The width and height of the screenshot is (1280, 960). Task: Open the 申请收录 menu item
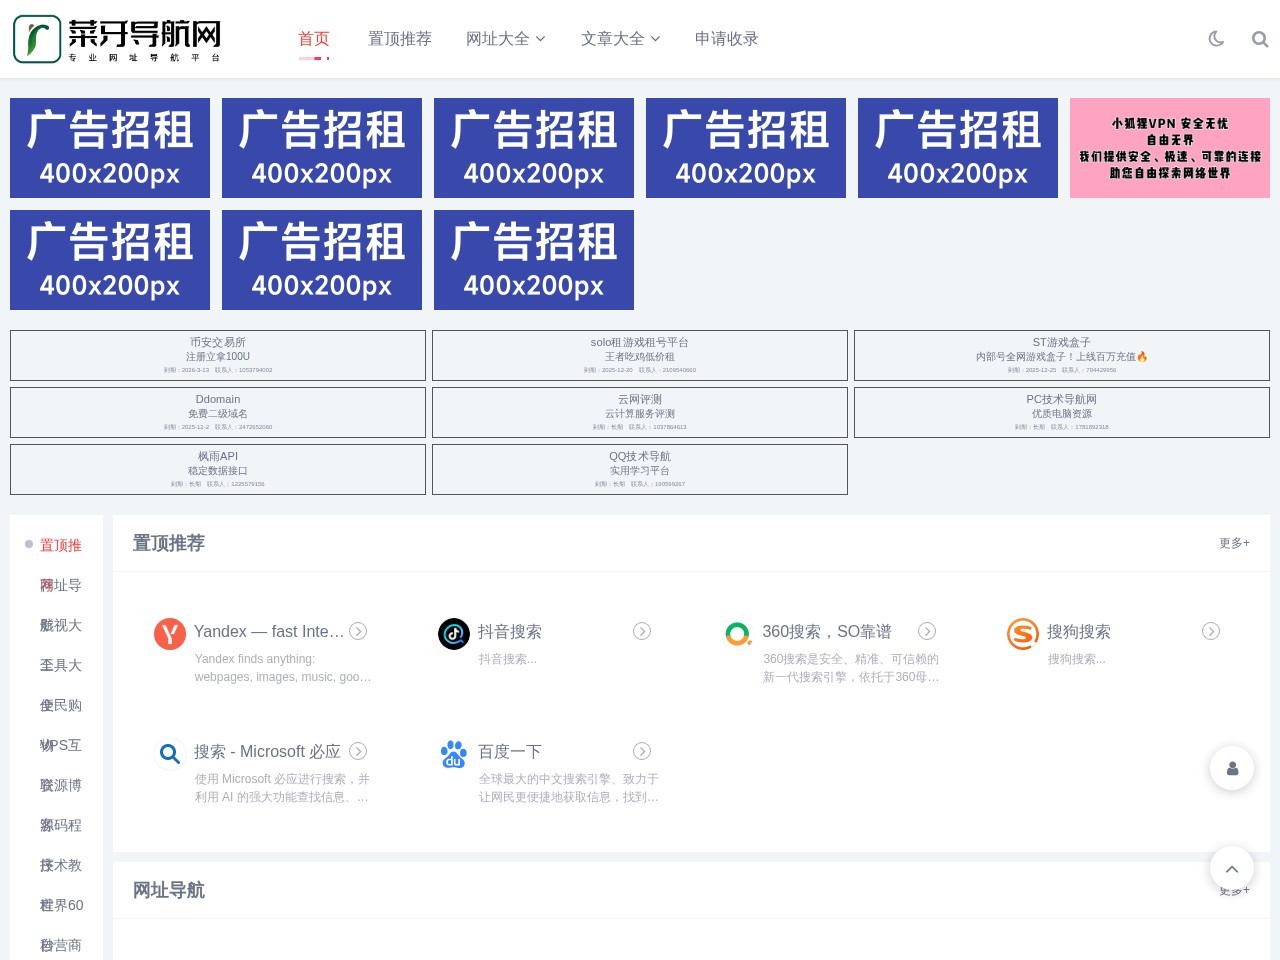(x=726, y=38)
